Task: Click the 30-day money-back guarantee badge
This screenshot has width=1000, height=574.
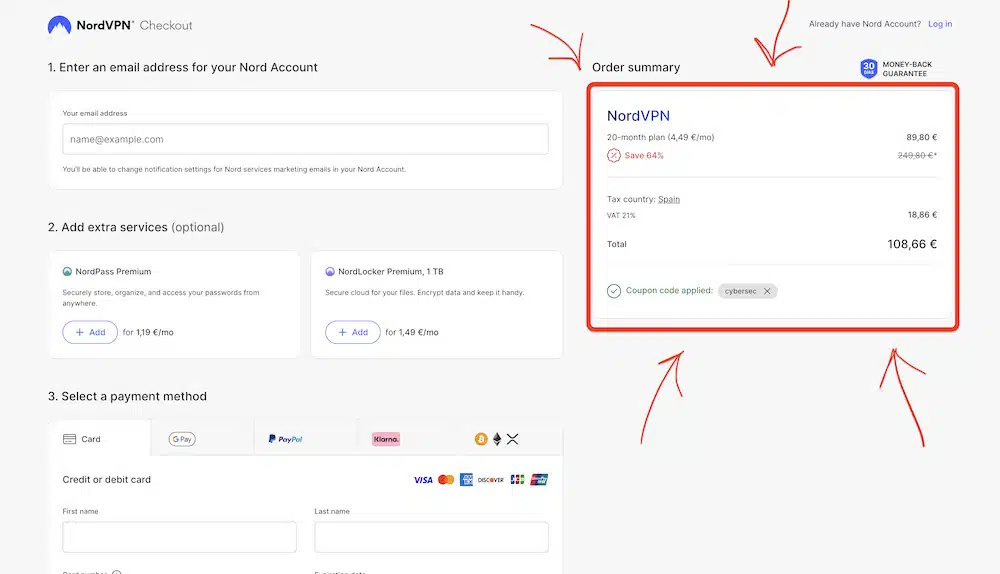Action: 896,68
